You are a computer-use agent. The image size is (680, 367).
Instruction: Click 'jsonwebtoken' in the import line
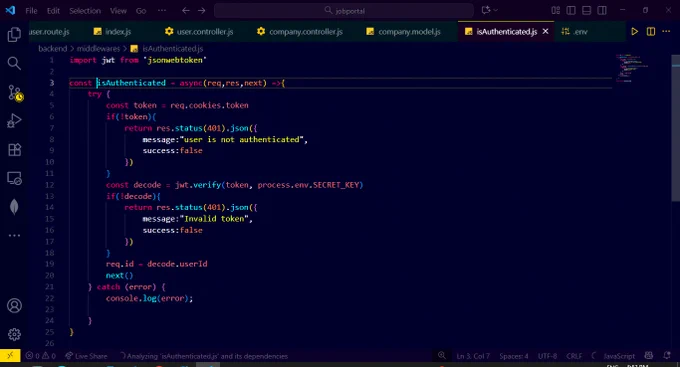[175, 60]
